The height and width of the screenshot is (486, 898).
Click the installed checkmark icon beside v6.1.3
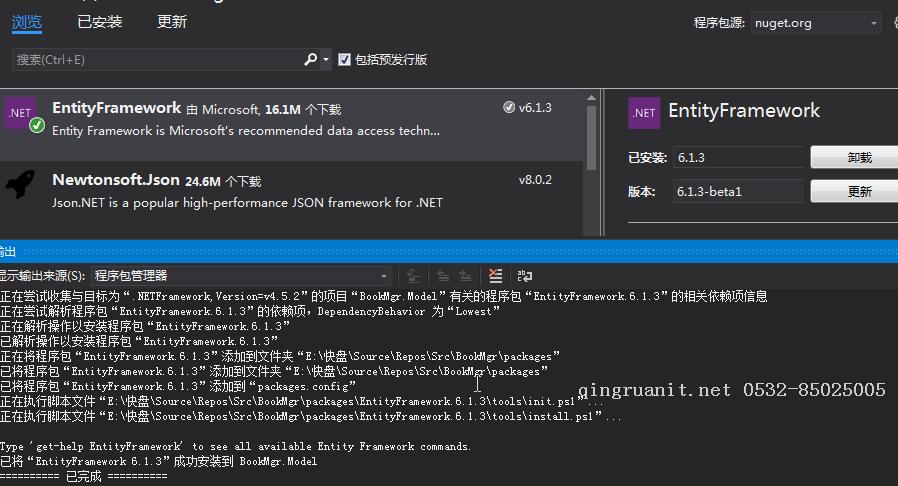point(509,108)
